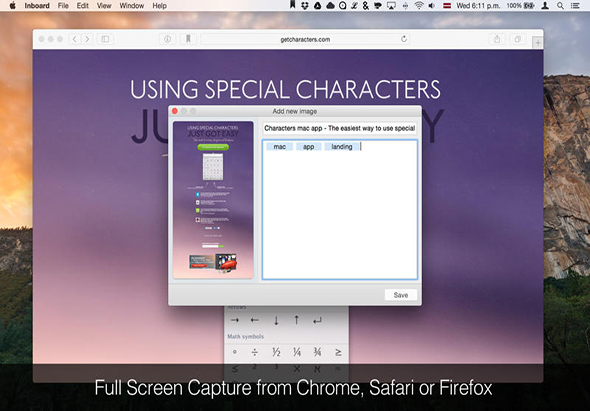Click the info circle icon in Safari toolbar

[167, 39]
